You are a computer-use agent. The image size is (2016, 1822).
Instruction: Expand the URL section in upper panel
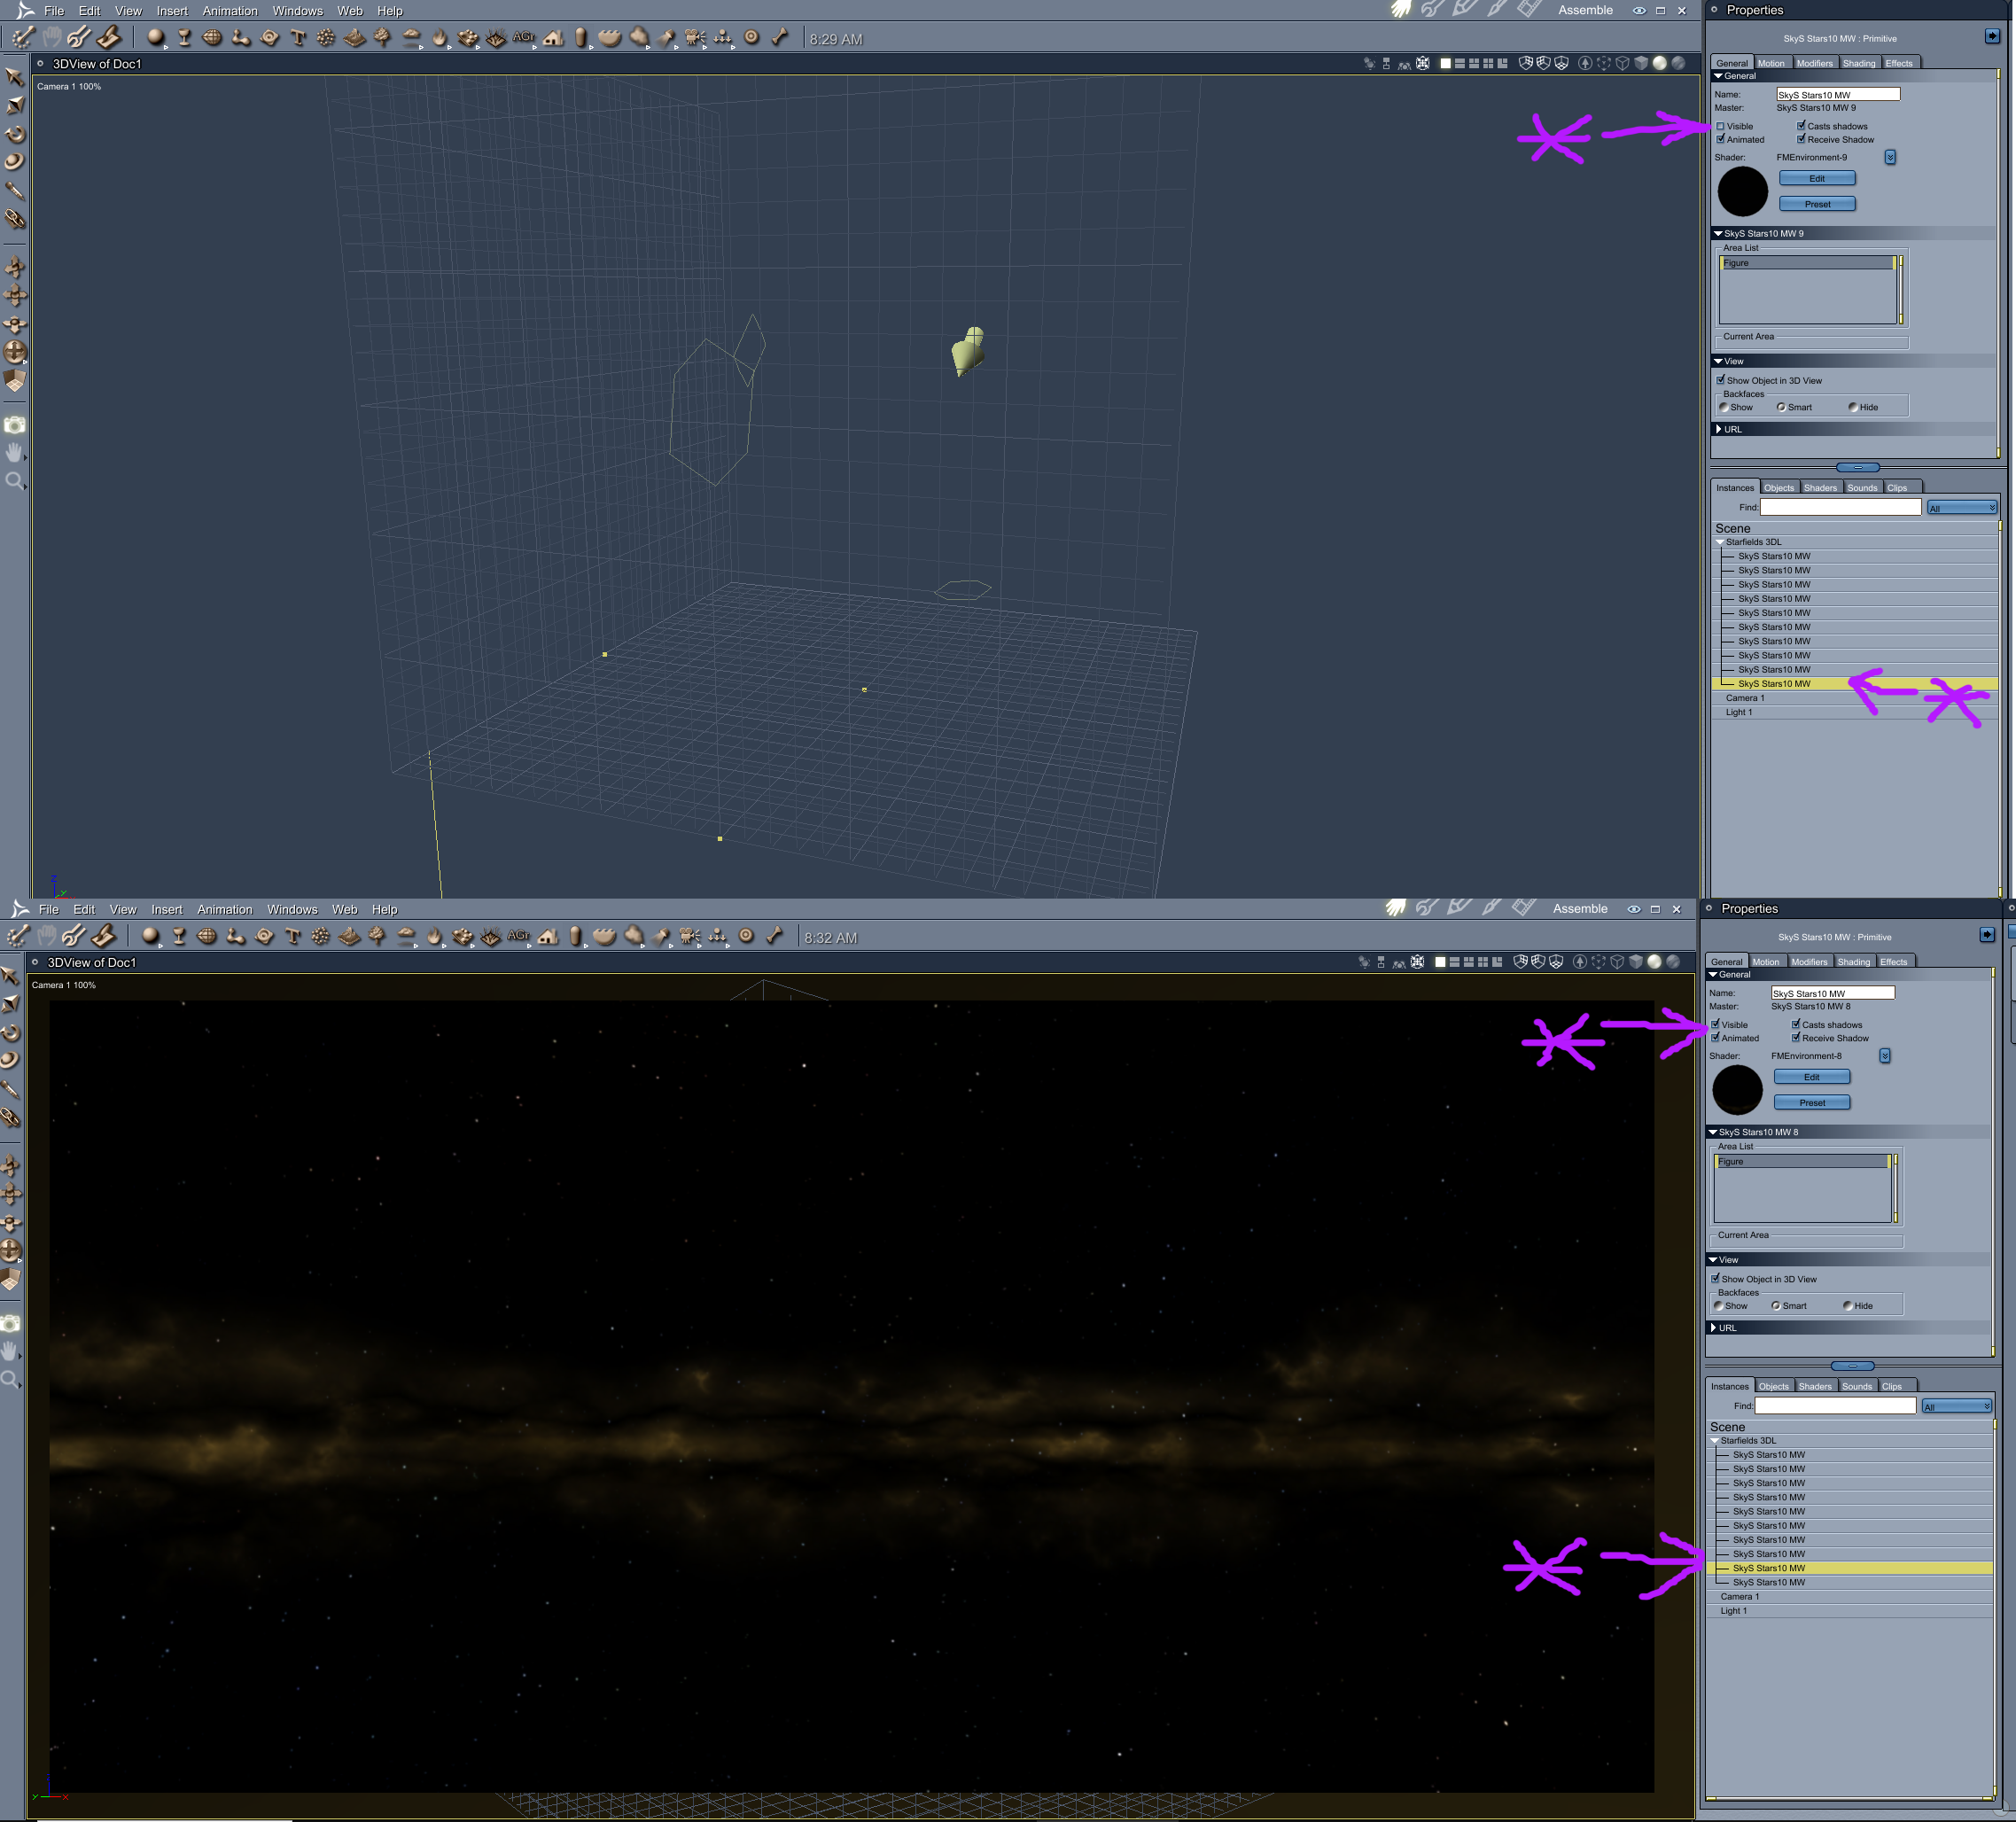(1719, 429)
